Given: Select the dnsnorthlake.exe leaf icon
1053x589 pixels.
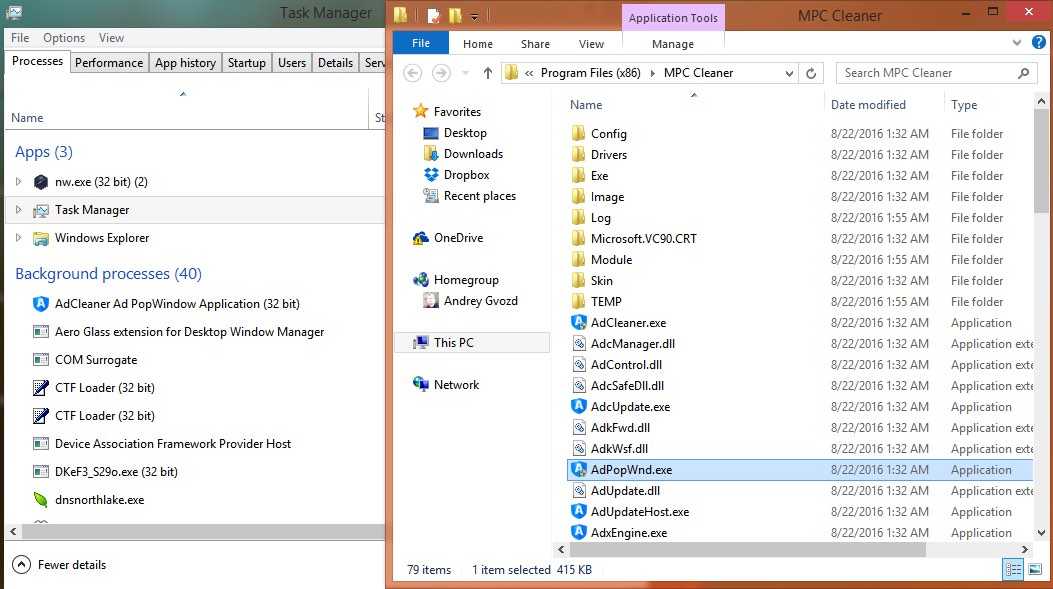Looking at the screenshot, I should point(41,500).
